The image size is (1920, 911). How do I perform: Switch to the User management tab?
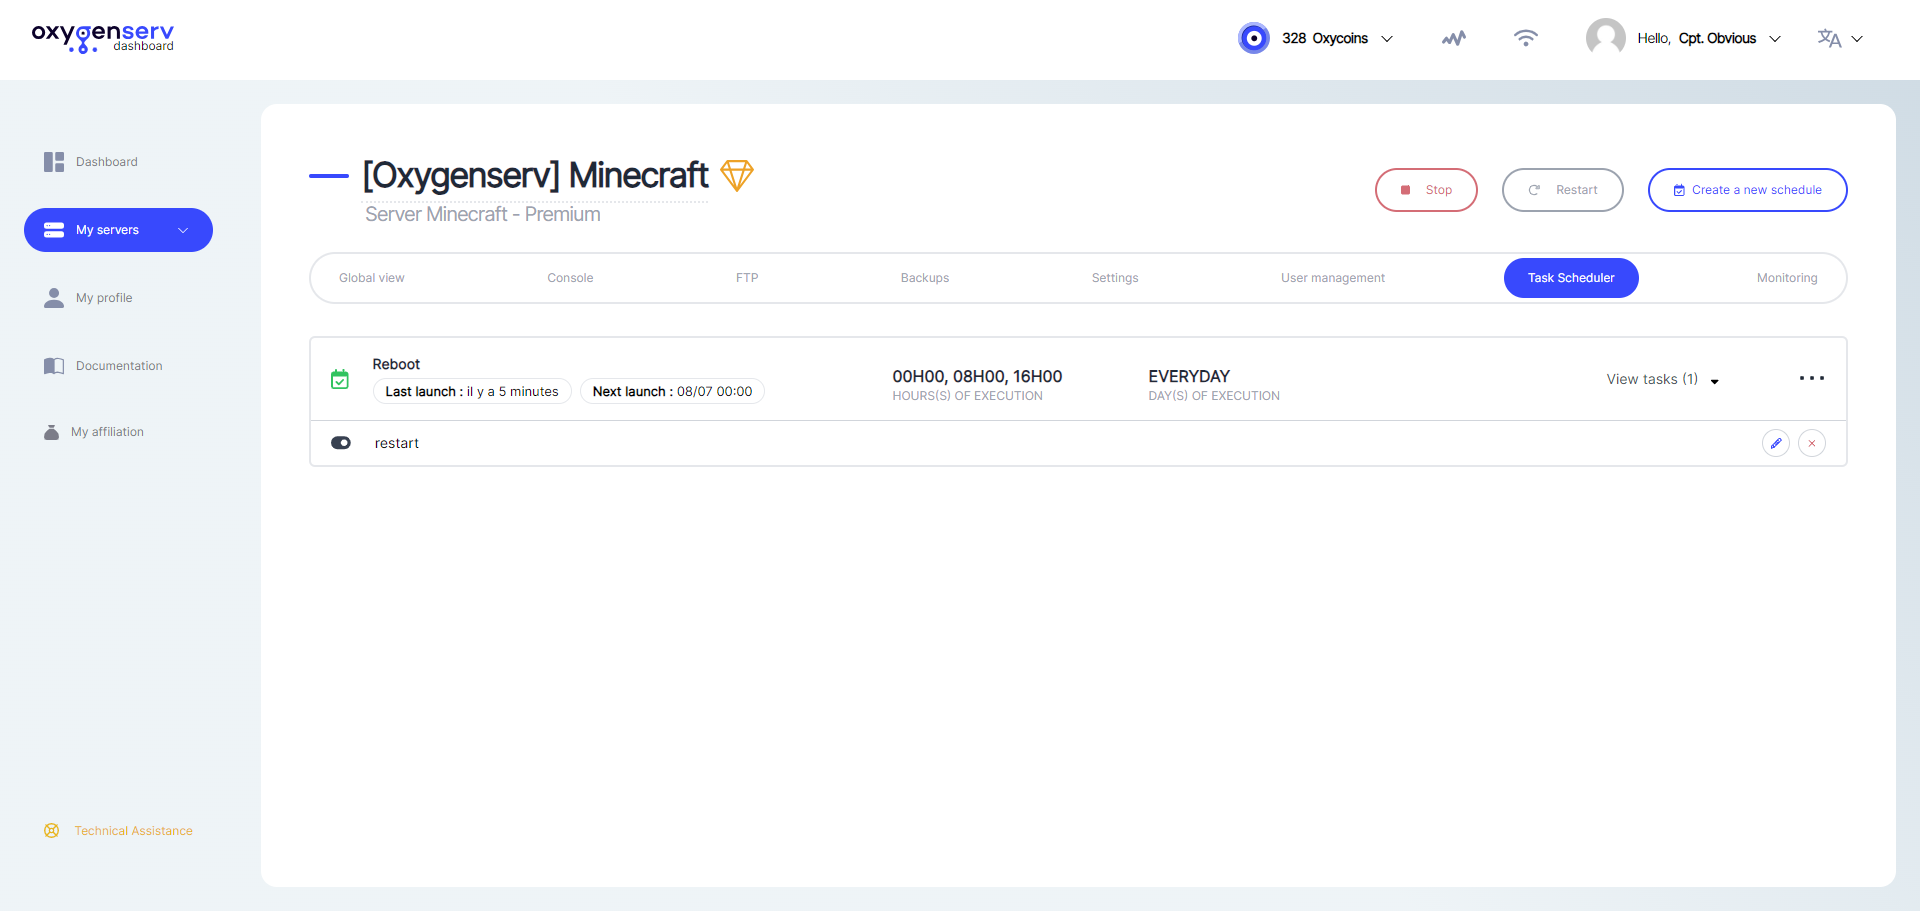point(1333,278)
